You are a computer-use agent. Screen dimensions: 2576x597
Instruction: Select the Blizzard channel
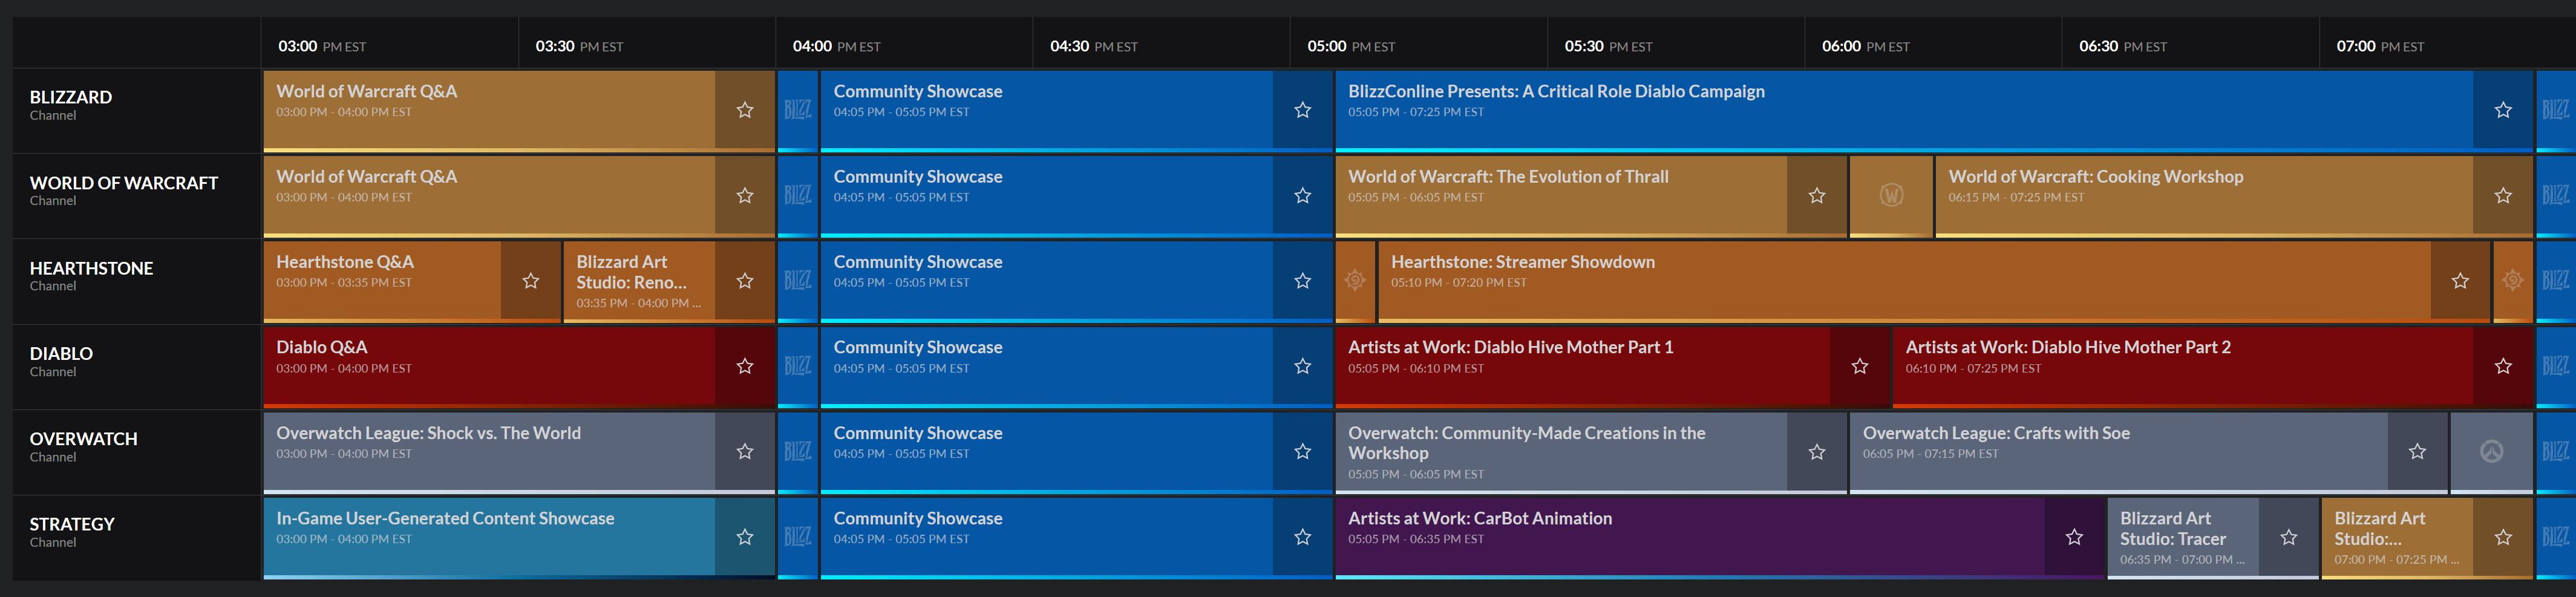click(x=137, y=110)
